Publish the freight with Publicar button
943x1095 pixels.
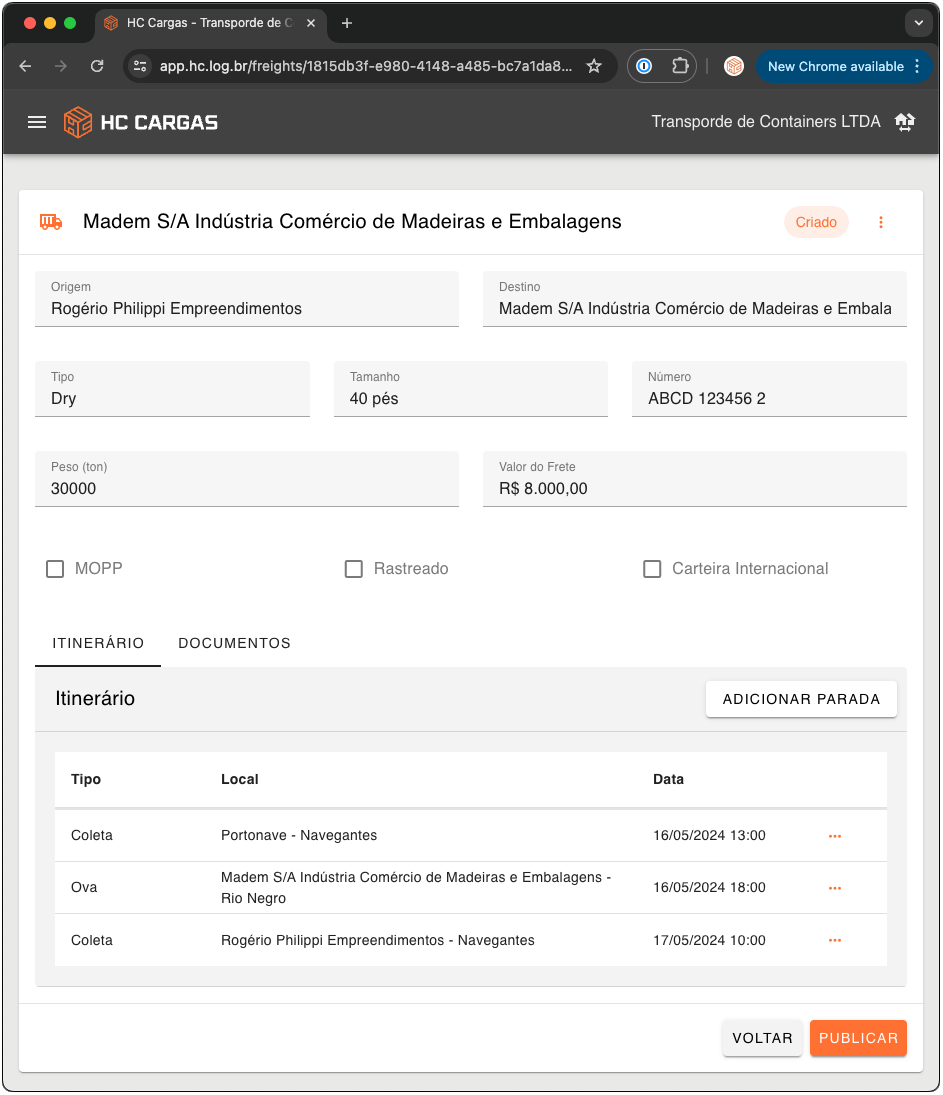[x=858, y=1038]
